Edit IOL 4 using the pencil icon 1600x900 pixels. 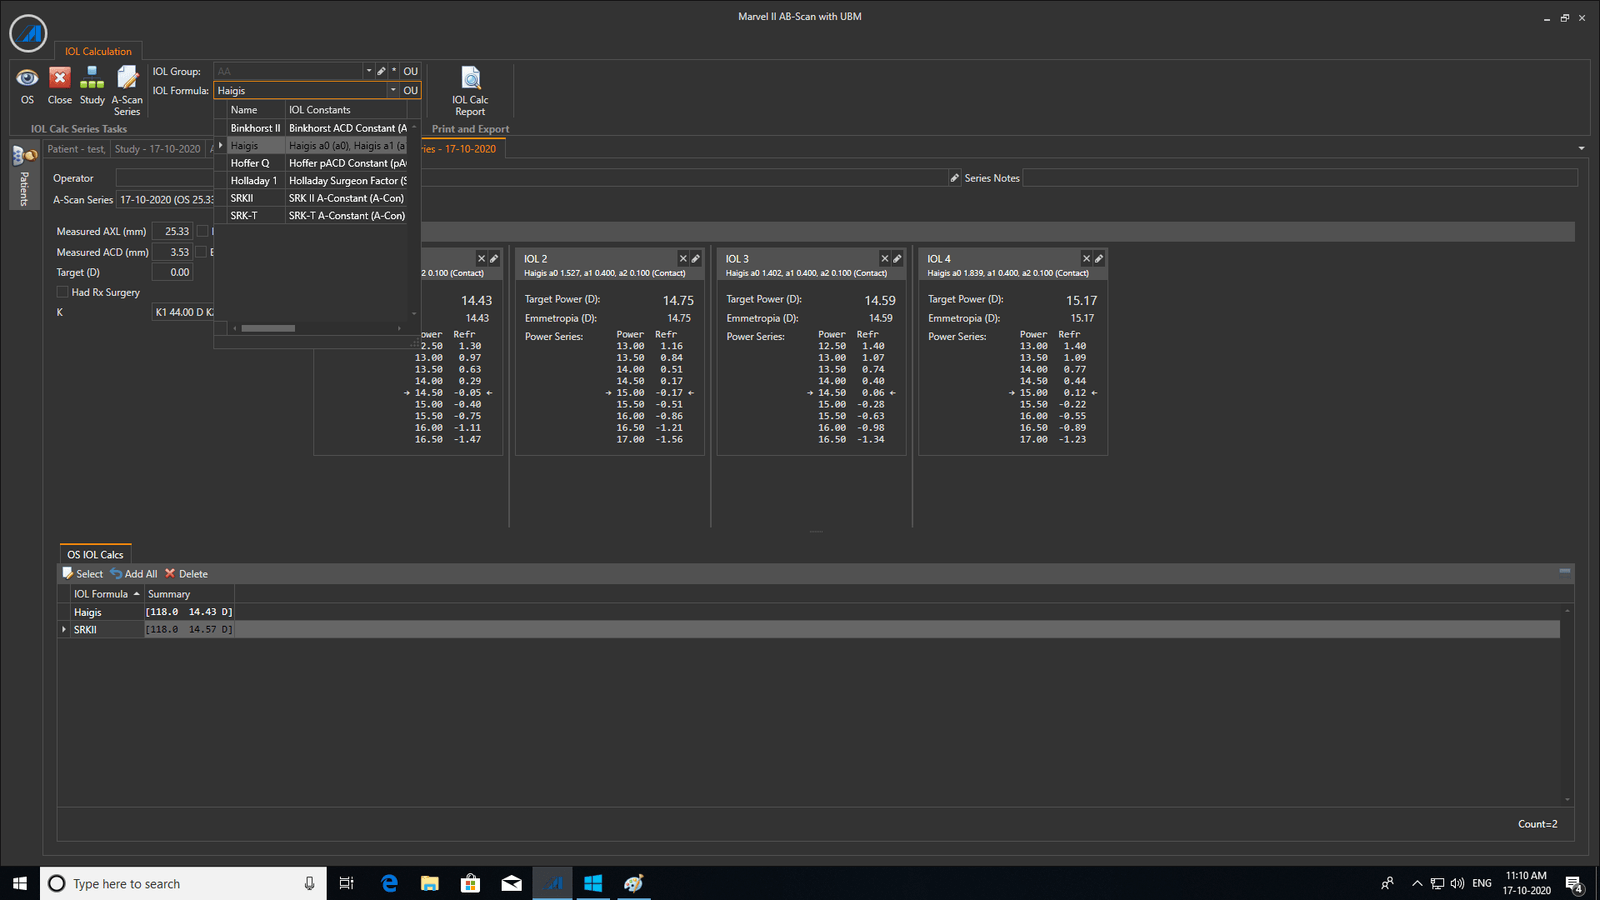[x=1099, y=259]
